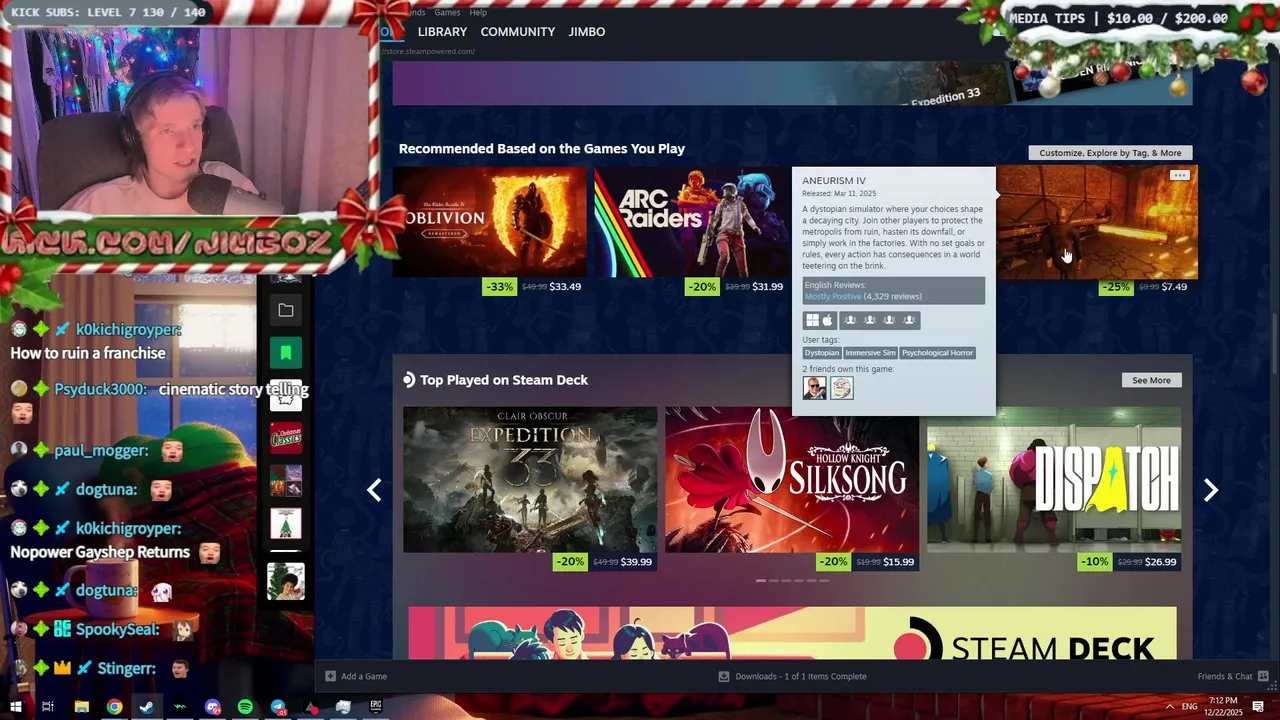This screenshot has height=720, width=1280.
Task: Open Oblivion Remastered game capsule
Action: pos(490,222)
